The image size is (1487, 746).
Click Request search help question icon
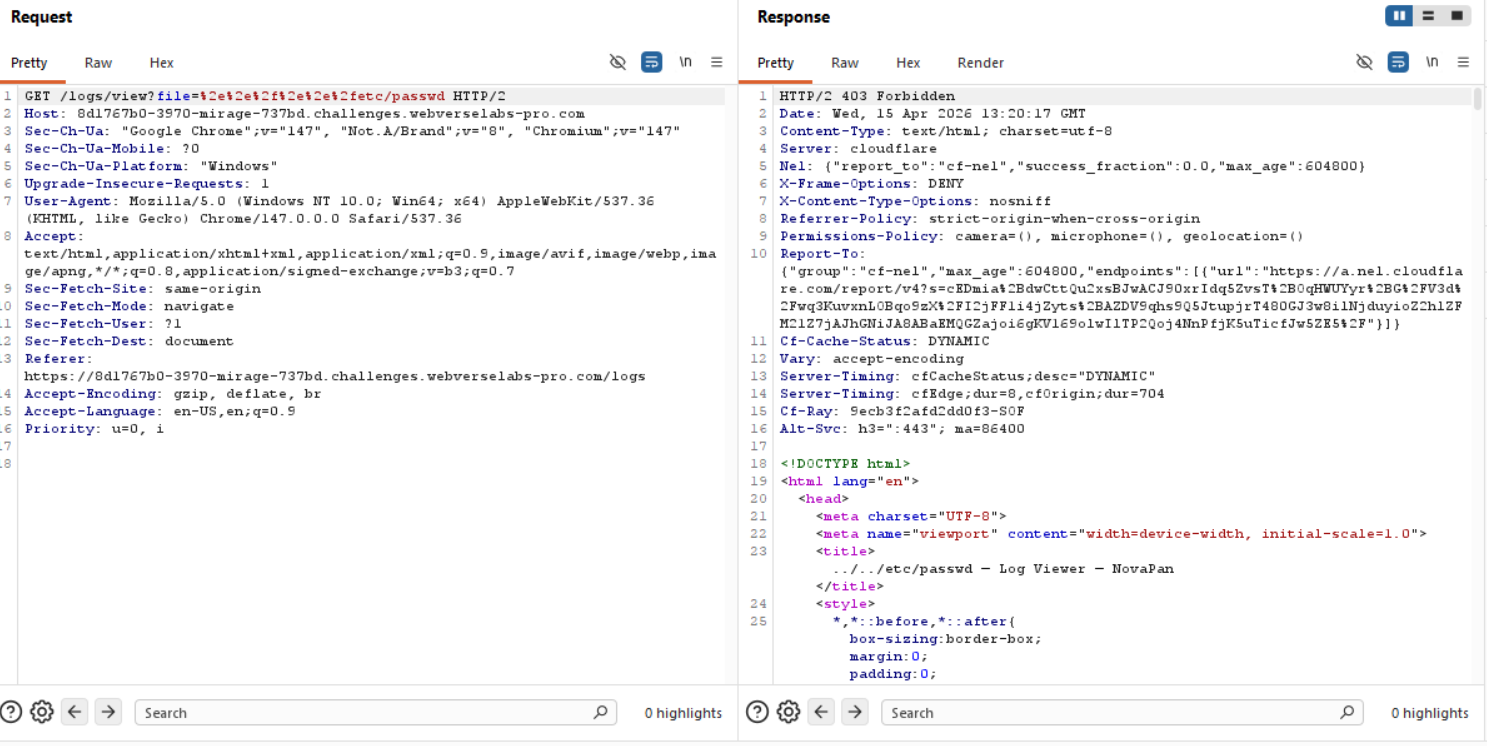pyautogui.click(x=11, y=712)
